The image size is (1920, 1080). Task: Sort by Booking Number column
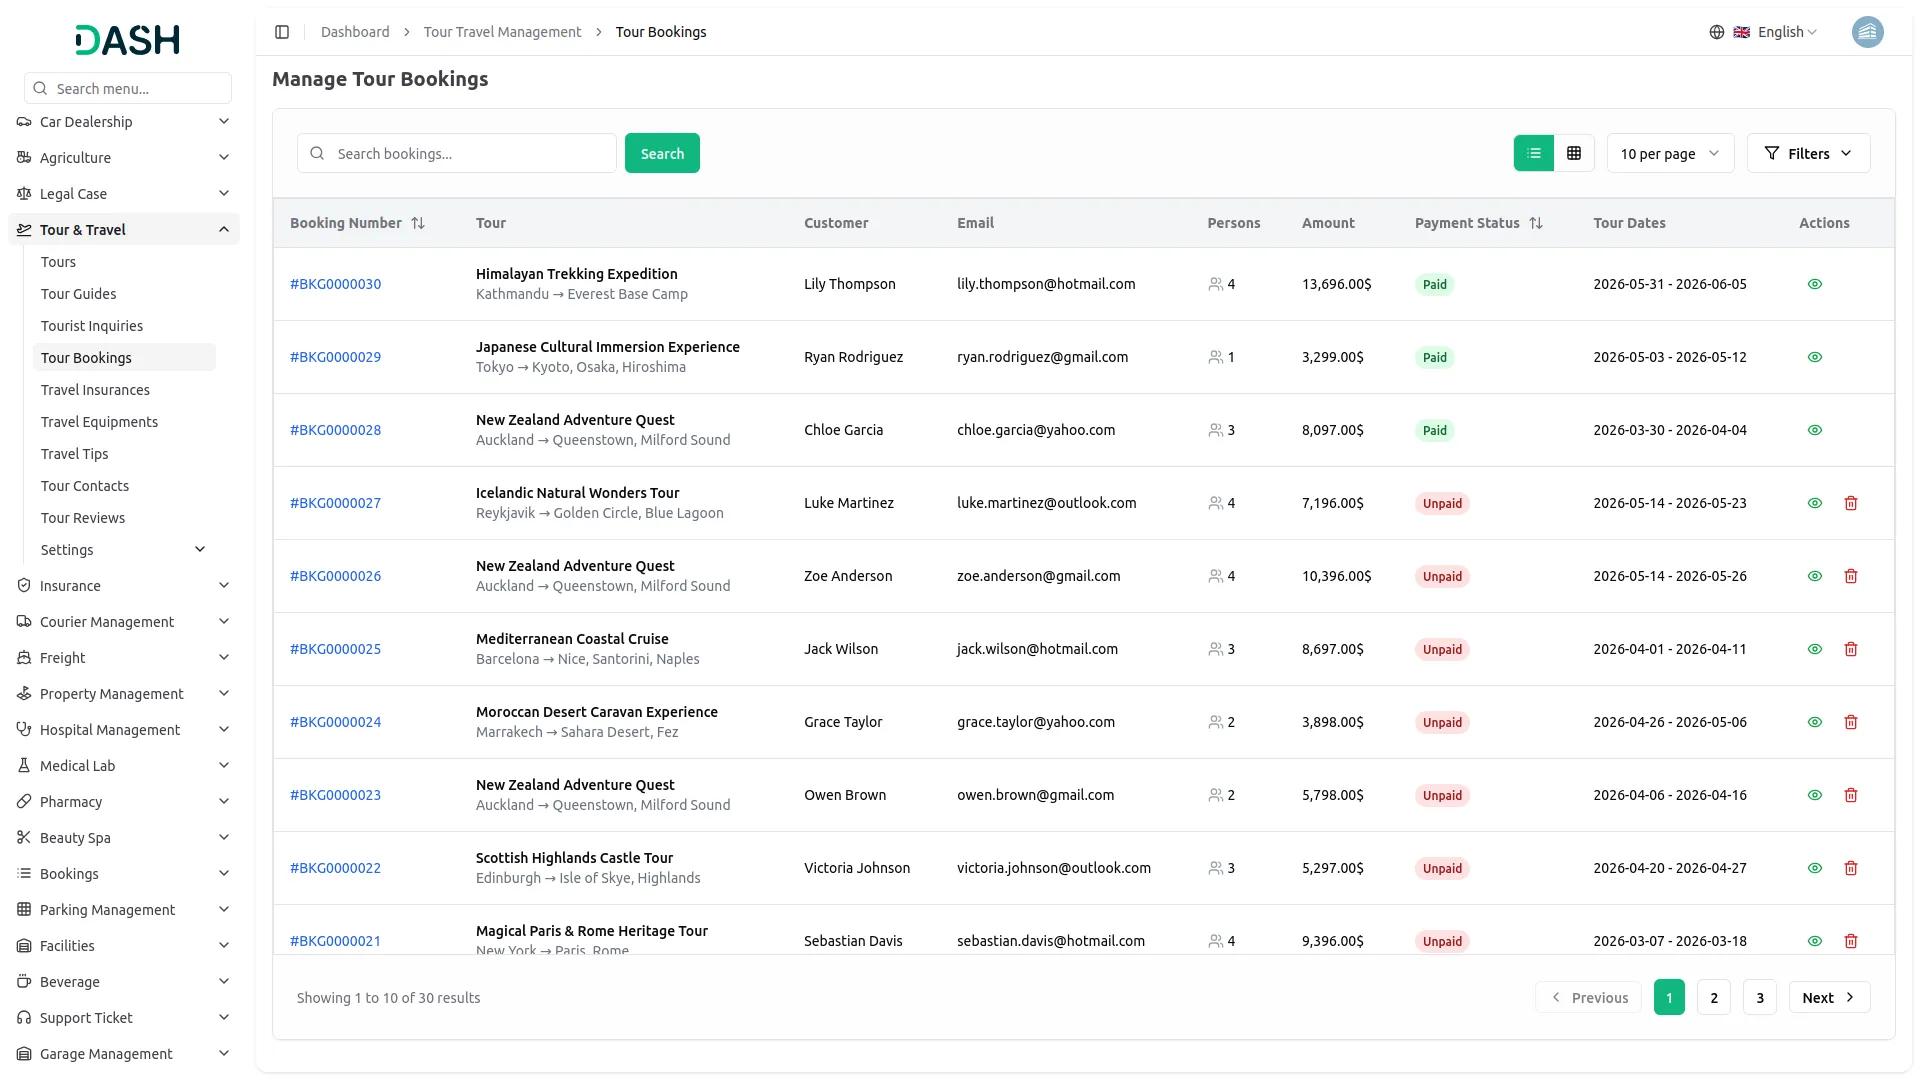(x=418, y=223)
